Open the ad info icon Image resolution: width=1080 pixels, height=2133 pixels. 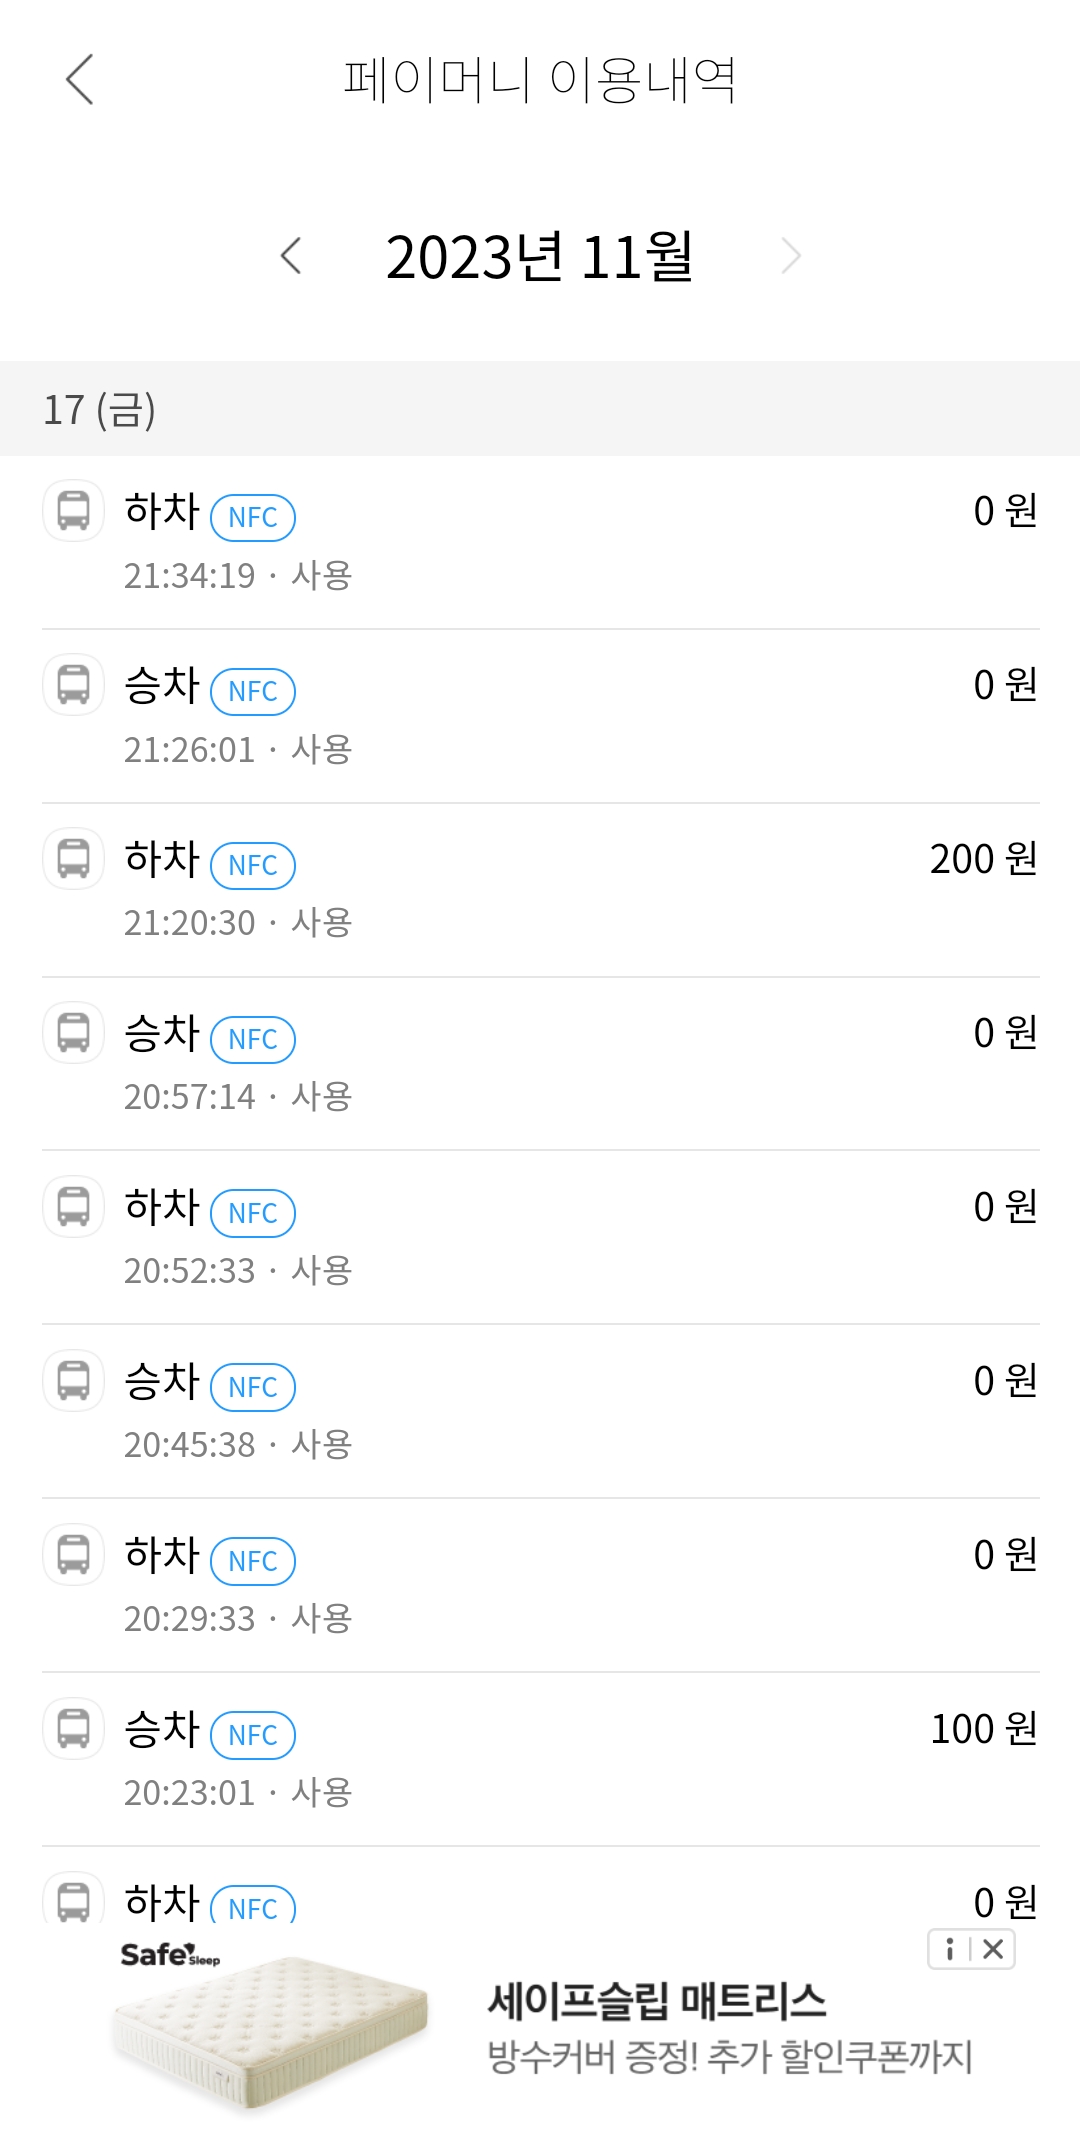pyautogui.click(x=950, y=1949)
